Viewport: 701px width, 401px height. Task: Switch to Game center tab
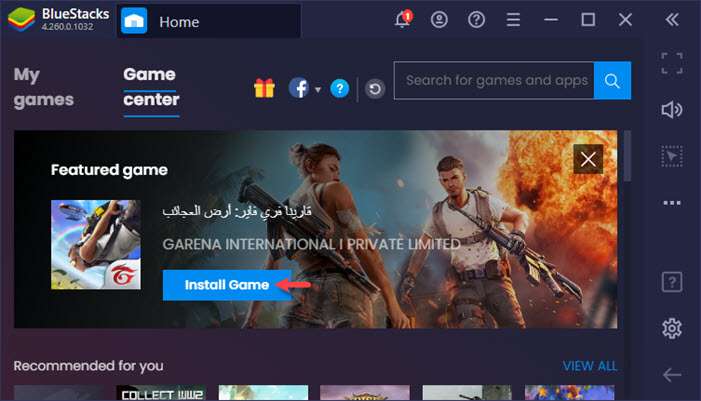click(x=151, y=87)
